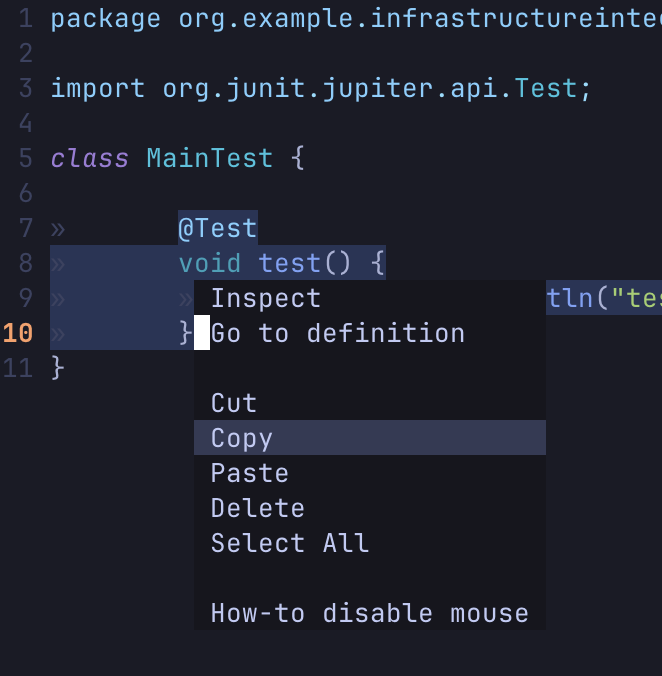Open the How-to disable mouse entry
Screen dimensions: 662x676
[x=370, y=613]
